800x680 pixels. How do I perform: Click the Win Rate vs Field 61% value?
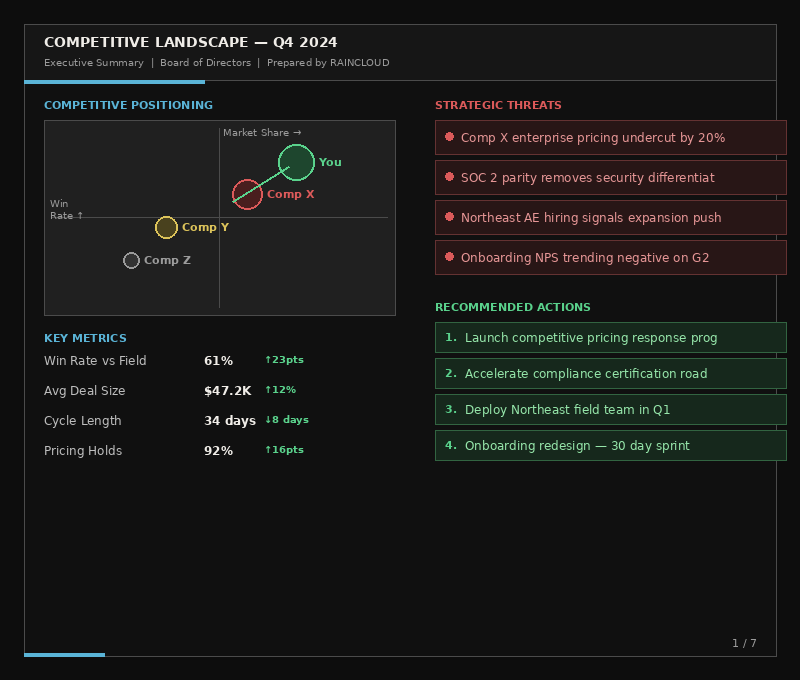pos(218,361)
